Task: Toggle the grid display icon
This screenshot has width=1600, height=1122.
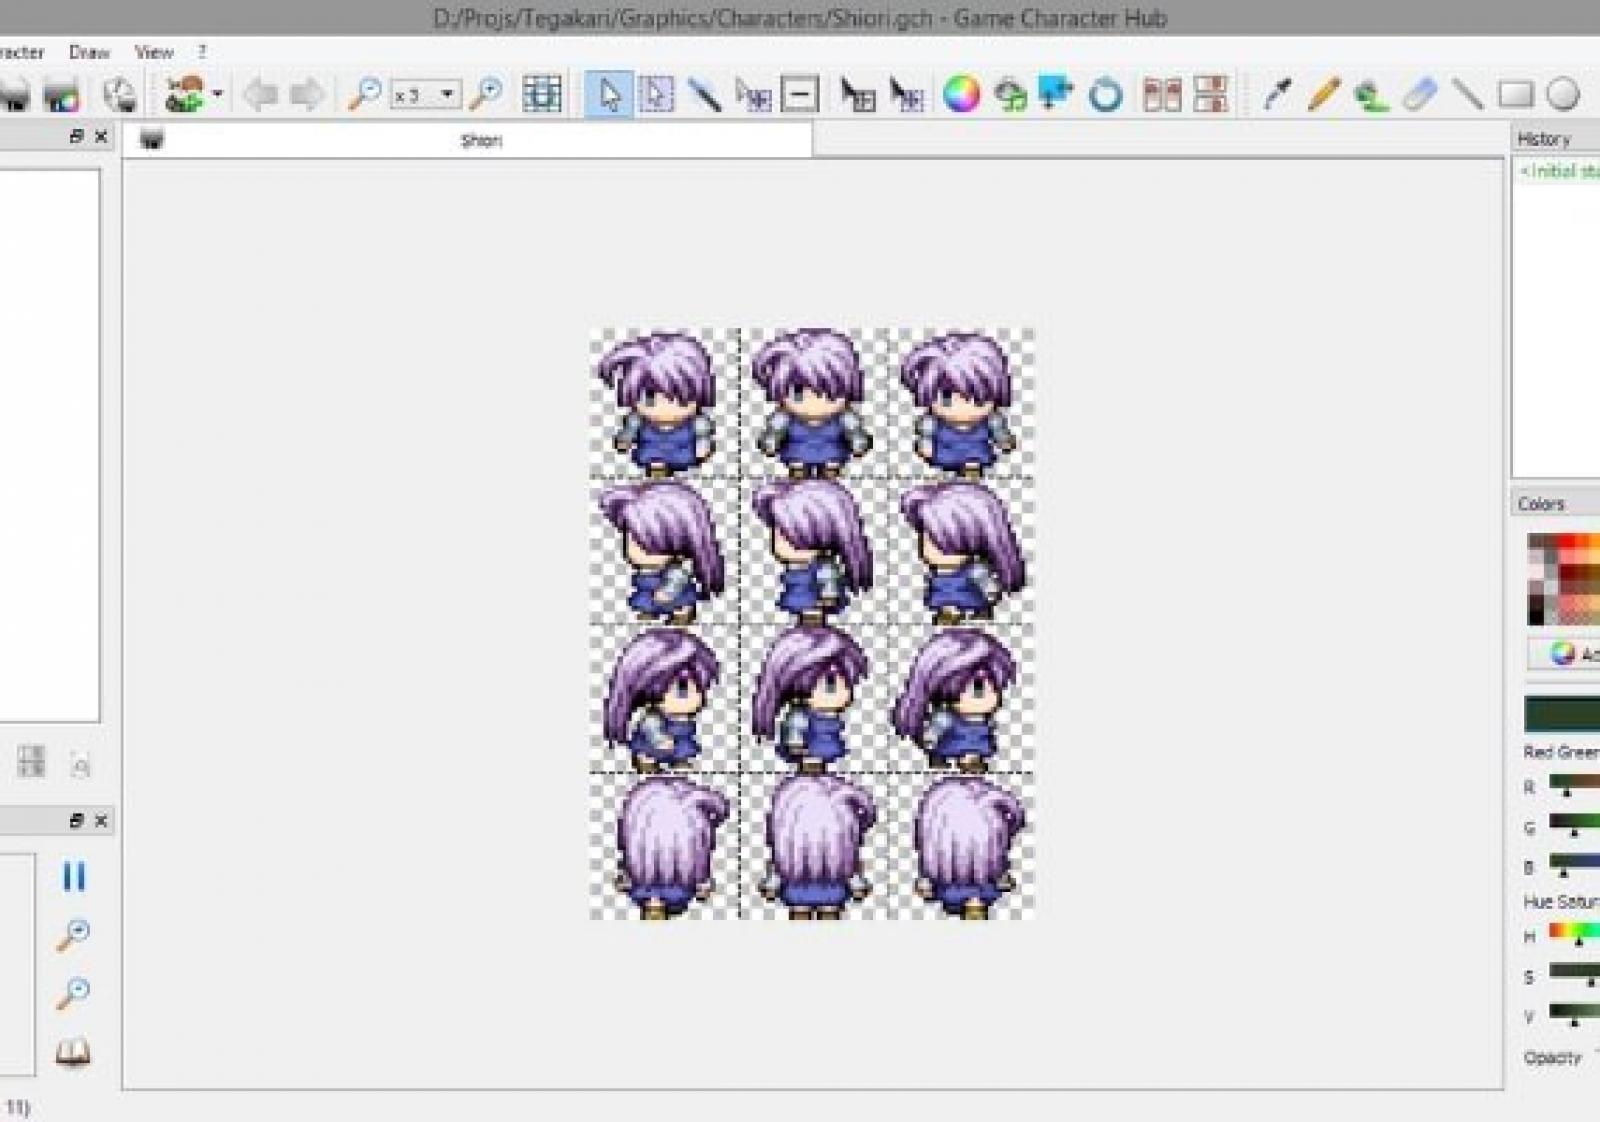Action: [x=541, y=95]
